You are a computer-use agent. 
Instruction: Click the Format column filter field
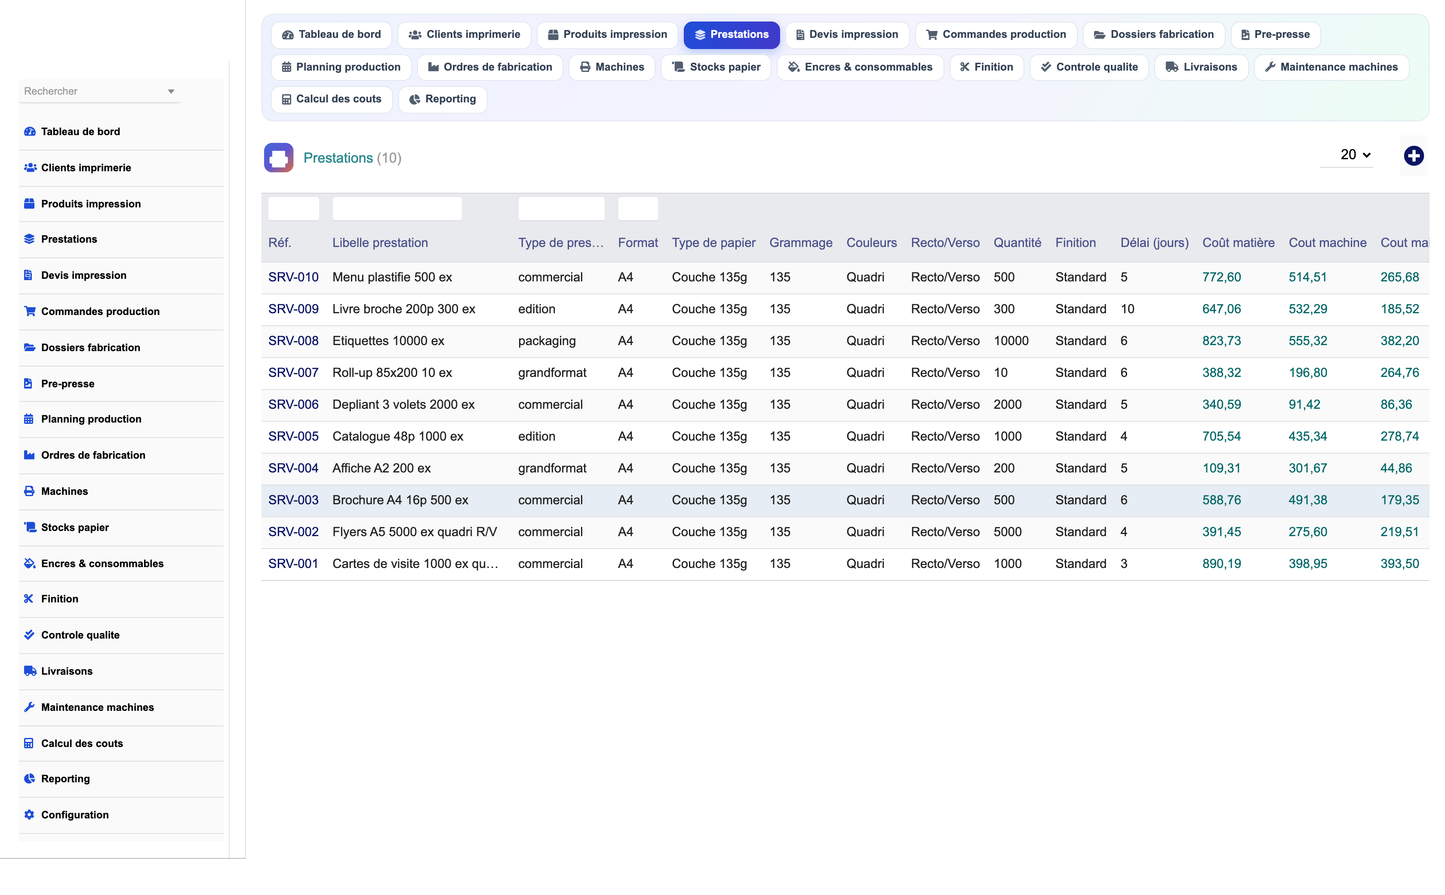(638, 208)
